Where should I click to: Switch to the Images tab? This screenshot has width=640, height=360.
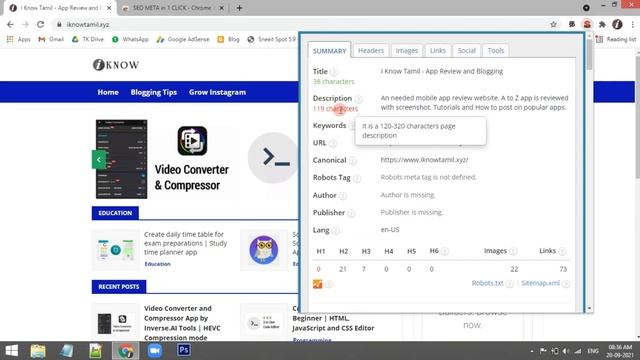pyautogui.click(x=407, y=51)
